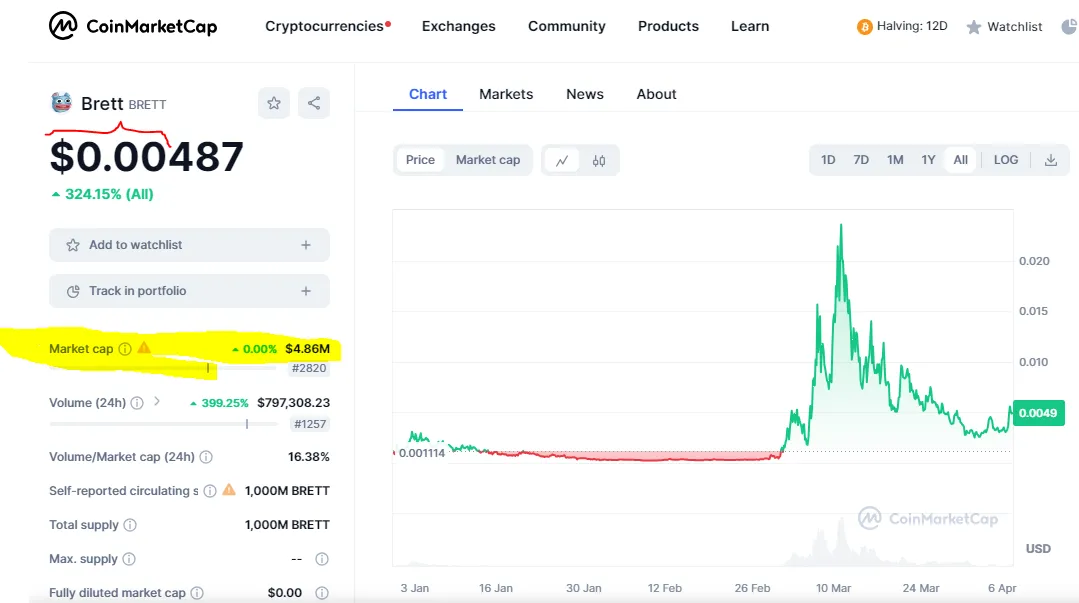Open the Portfolio pie icon in header
1079x603 pixels.
tap(1069, 27)
